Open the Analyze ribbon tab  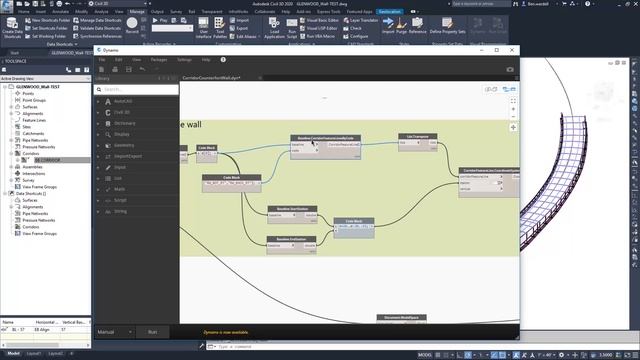[x=101, y=11]
